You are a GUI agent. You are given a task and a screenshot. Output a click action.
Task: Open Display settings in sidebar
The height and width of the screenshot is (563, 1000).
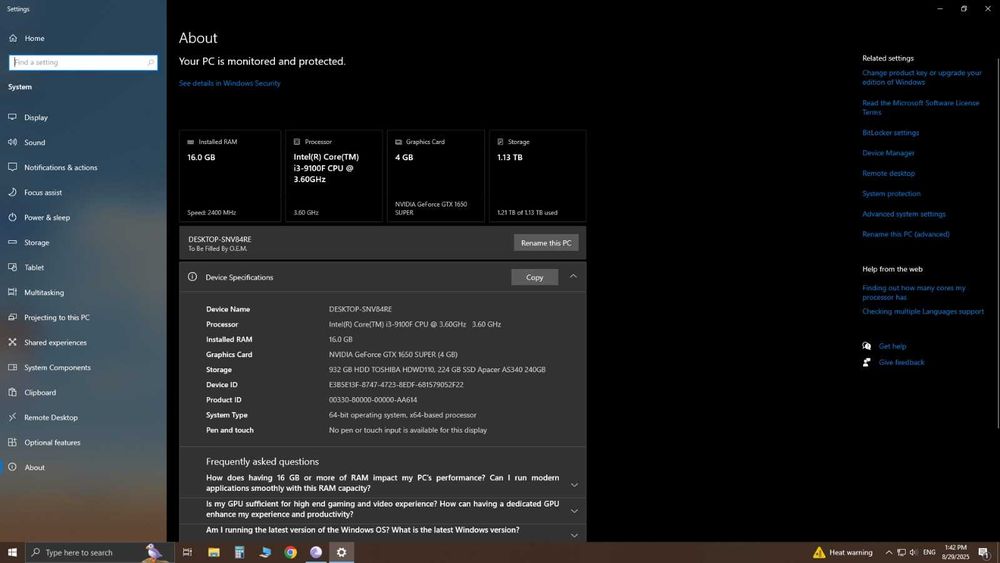[x=36, y=117]
